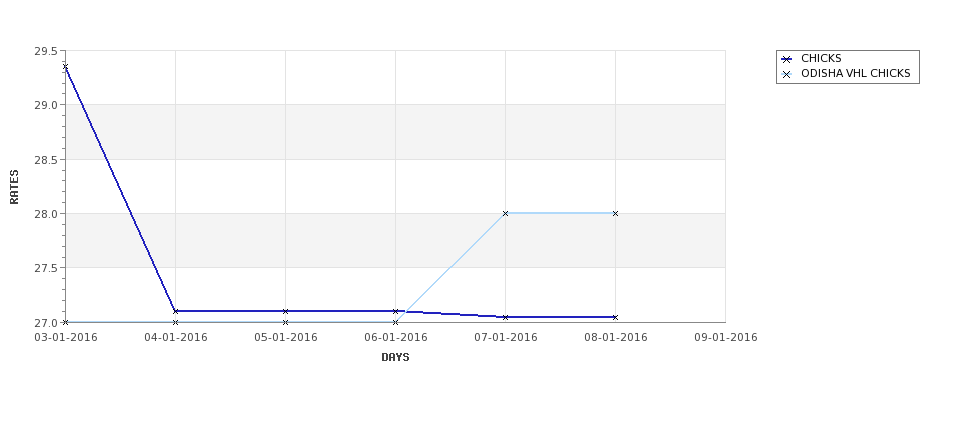
Task: Select ODISHA VHL CHICKS point at 08-01-2016
Action: coord(616,213)
